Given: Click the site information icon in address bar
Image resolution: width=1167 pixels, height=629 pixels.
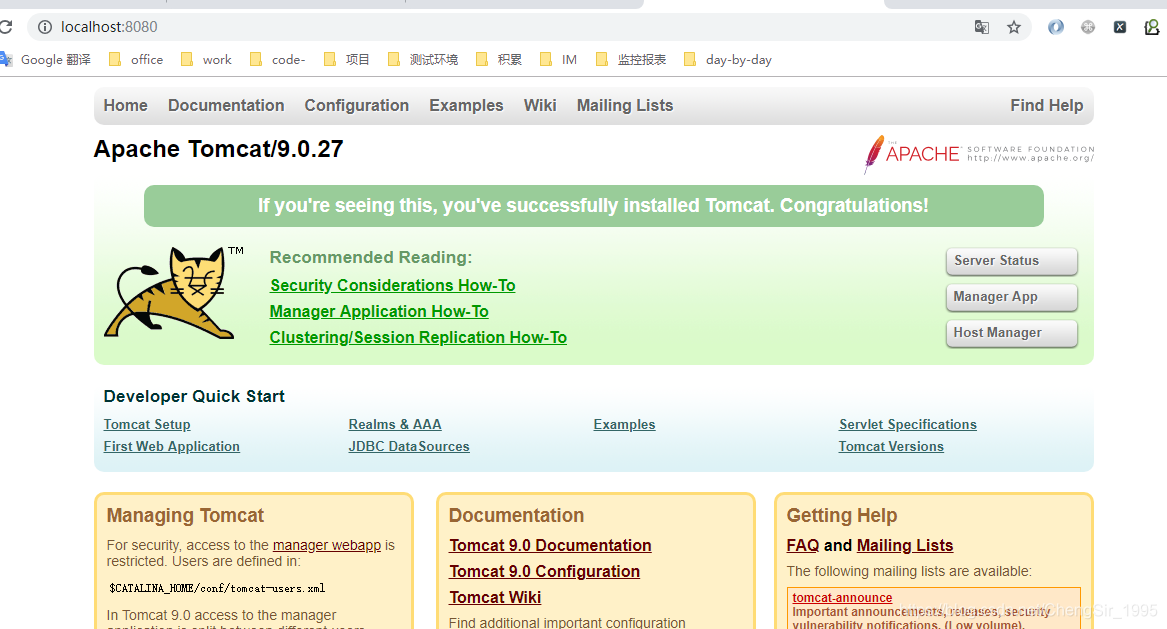Looking at the screenshot, I should (45, 28).
